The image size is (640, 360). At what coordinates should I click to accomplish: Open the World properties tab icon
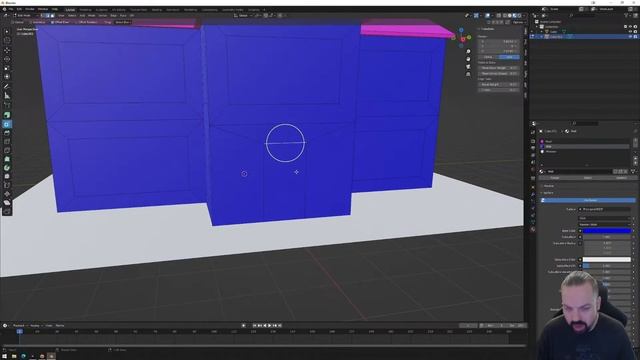point(533,170)
